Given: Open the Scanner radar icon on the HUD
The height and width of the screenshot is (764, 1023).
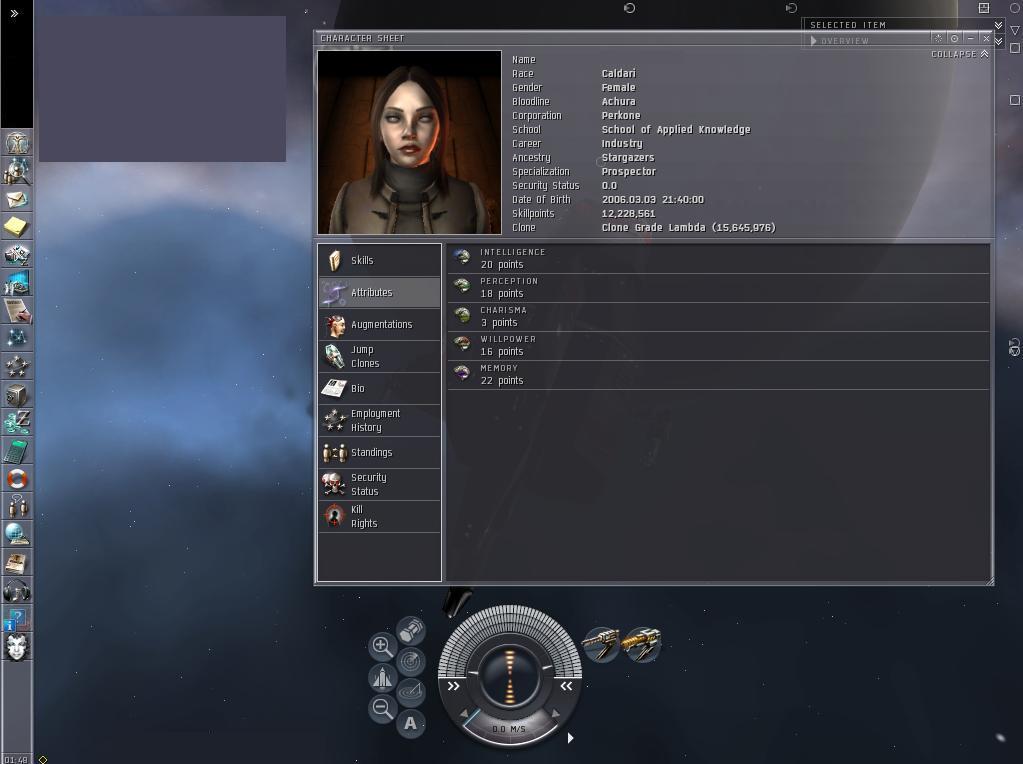Looking at the screenshot, I should pos(410,662).
